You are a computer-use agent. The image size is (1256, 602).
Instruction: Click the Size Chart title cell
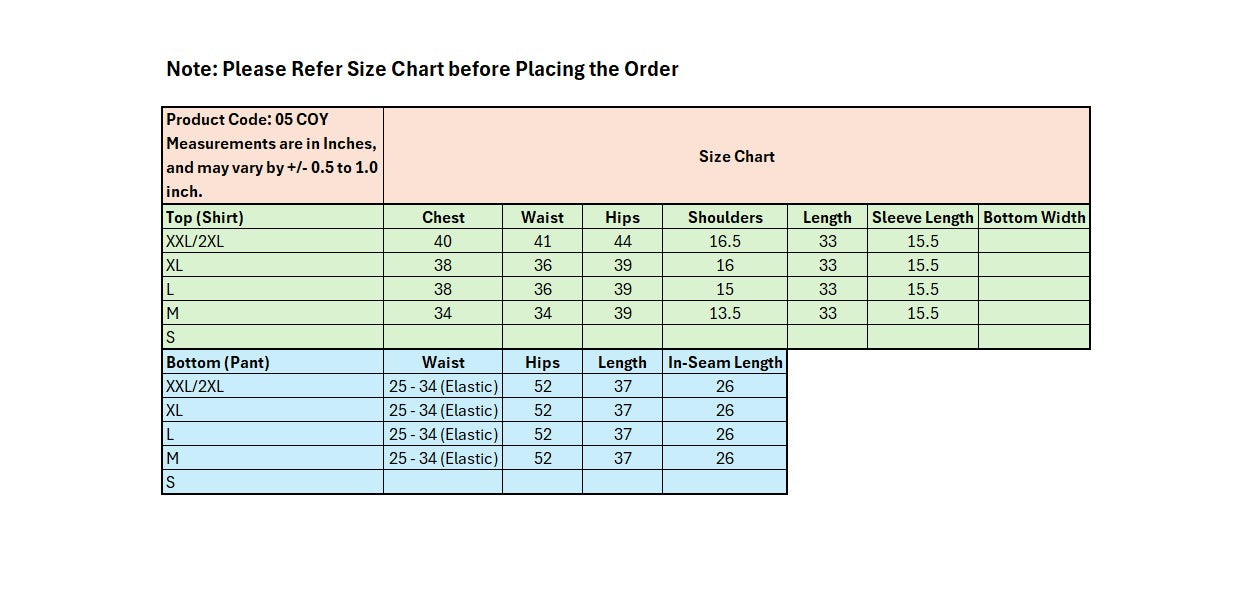736,156
